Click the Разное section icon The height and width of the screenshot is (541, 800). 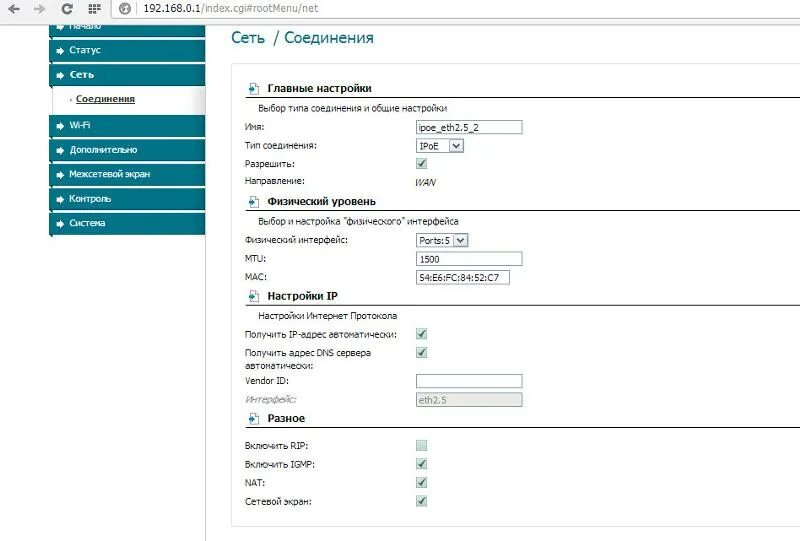pyautogui.click(x=254, y=419)
